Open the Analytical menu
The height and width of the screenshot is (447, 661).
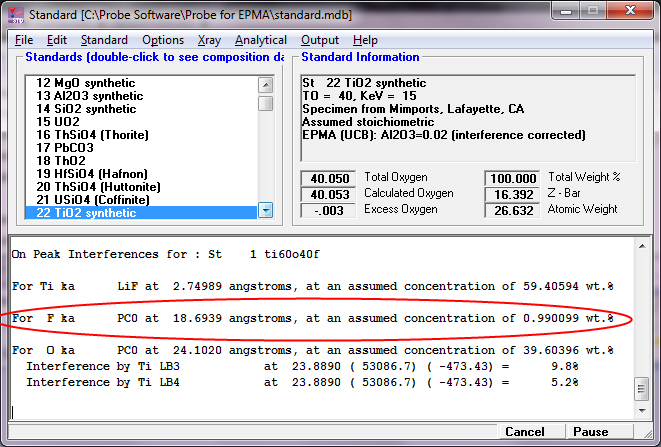tap(260, 40)
